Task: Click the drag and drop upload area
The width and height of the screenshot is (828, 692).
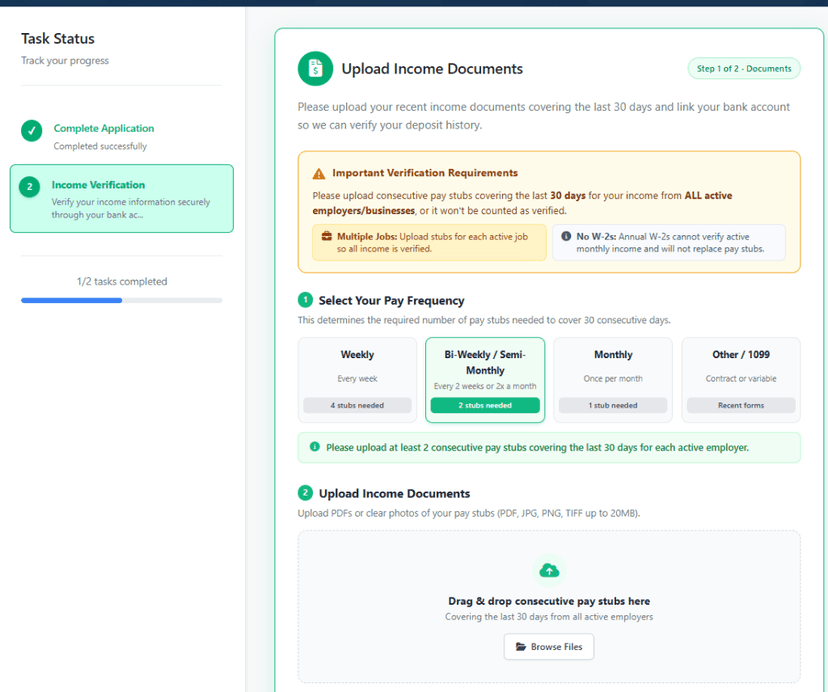Action: [x=549, y=606]
